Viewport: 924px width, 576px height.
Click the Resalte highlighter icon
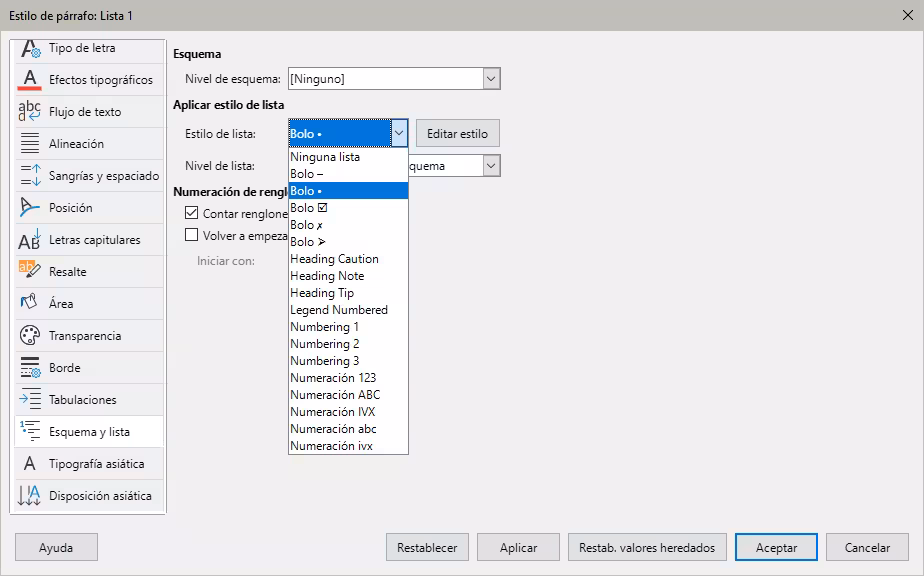[x=29, y=271]
